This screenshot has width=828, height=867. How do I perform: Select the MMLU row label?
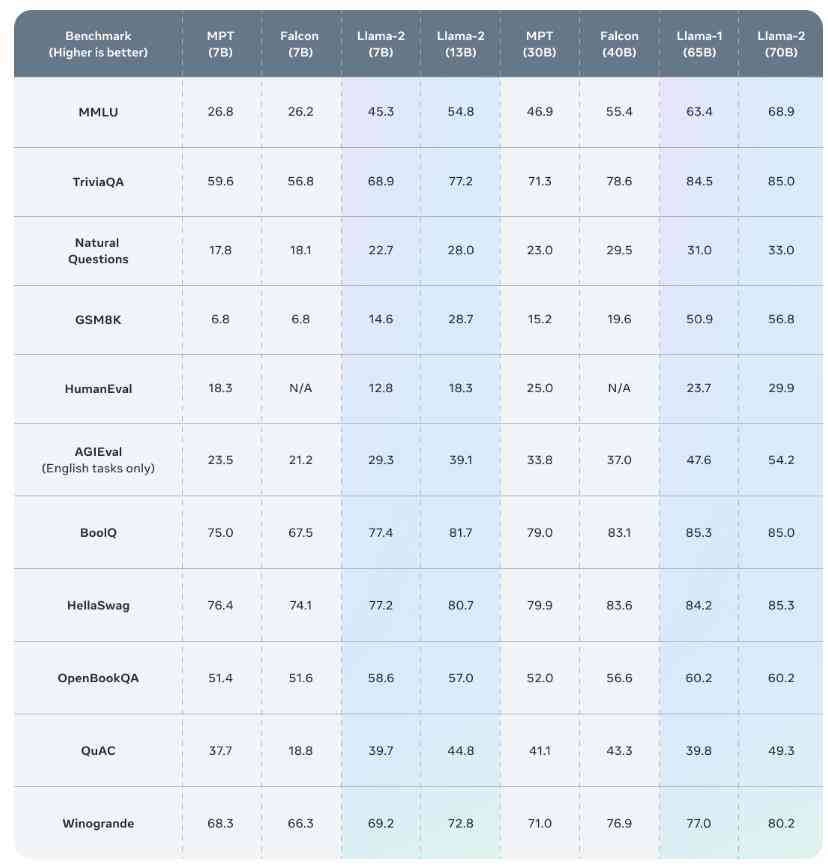98,112
